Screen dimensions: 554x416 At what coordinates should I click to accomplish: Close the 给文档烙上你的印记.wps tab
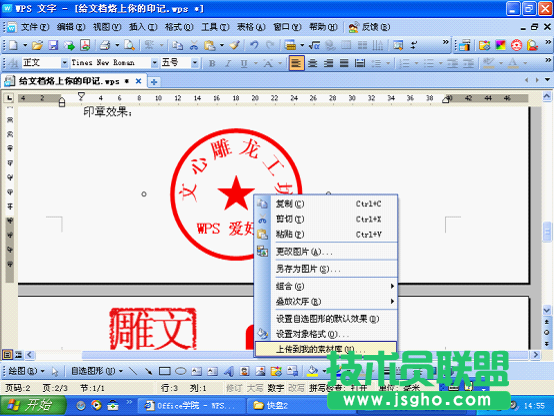(138, 81)
